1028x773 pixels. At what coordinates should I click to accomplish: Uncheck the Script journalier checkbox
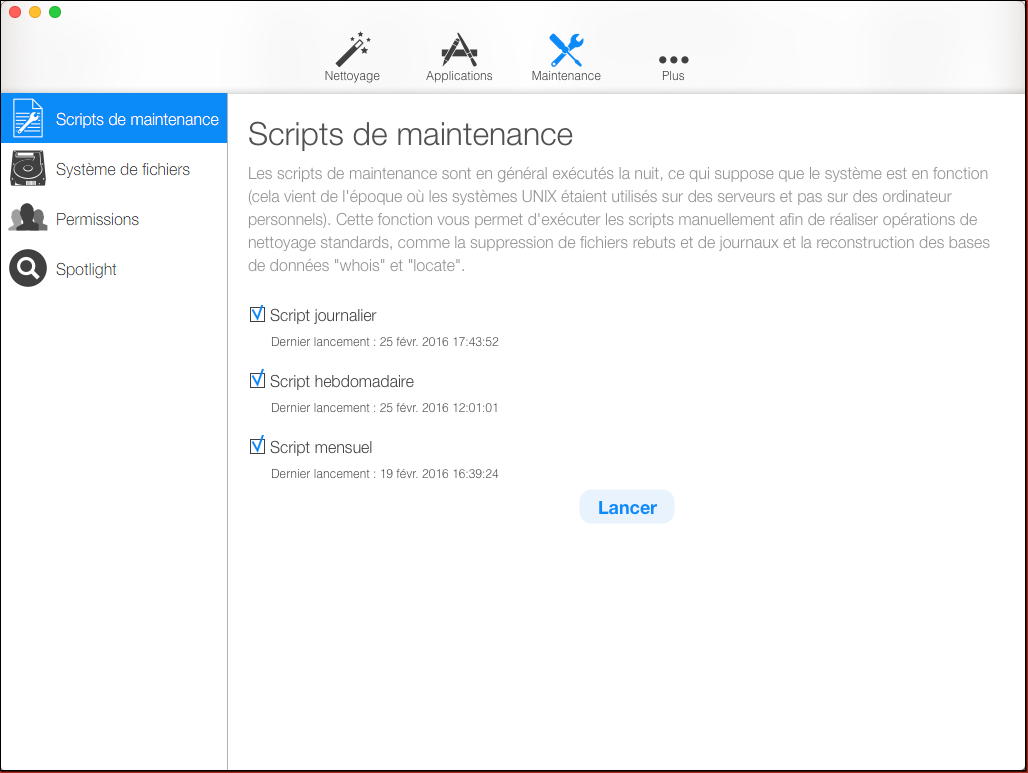258,314
